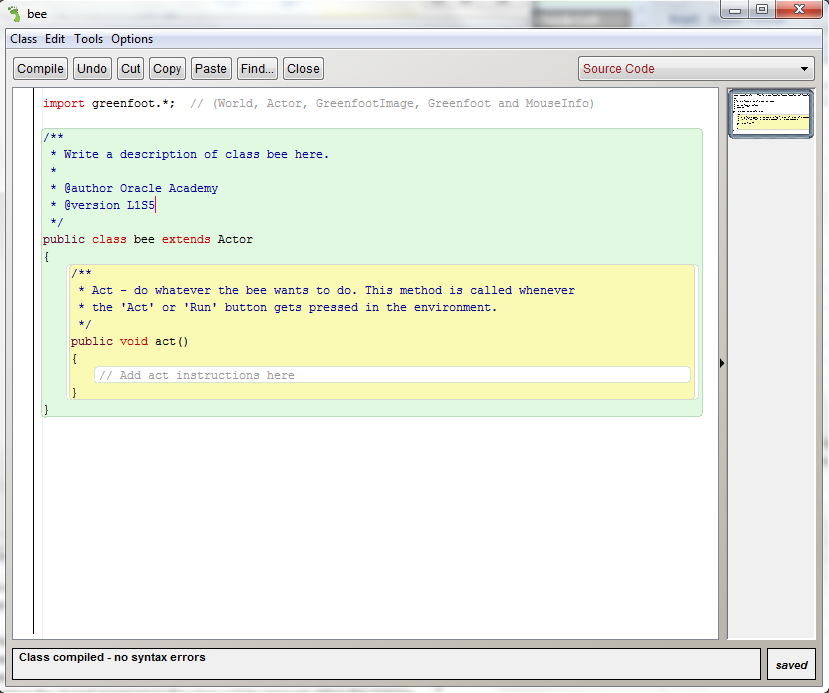
Task: Open the Options menu
Action: [131, 39]
